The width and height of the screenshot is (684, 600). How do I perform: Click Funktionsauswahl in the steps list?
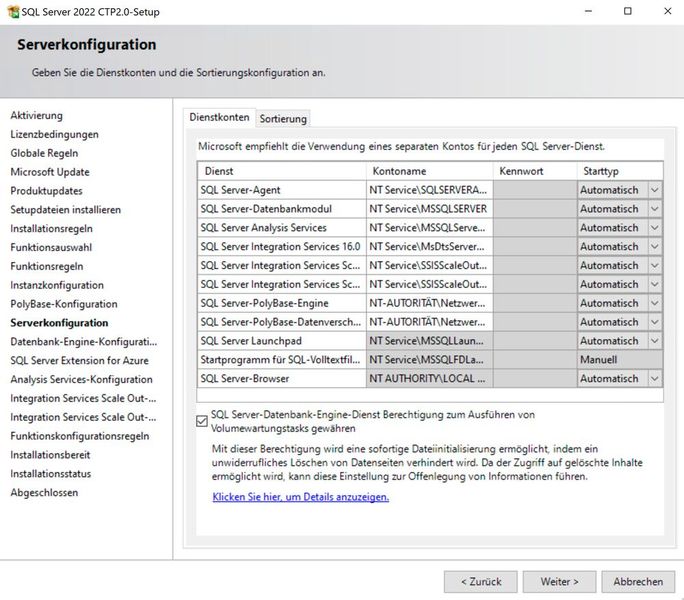(51, 247)
